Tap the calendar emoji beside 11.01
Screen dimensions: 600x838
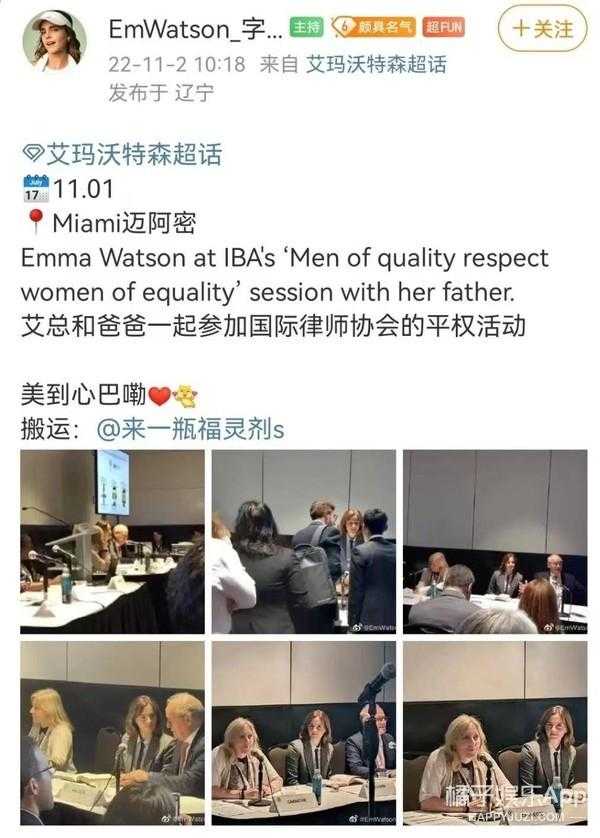point(36,189)
